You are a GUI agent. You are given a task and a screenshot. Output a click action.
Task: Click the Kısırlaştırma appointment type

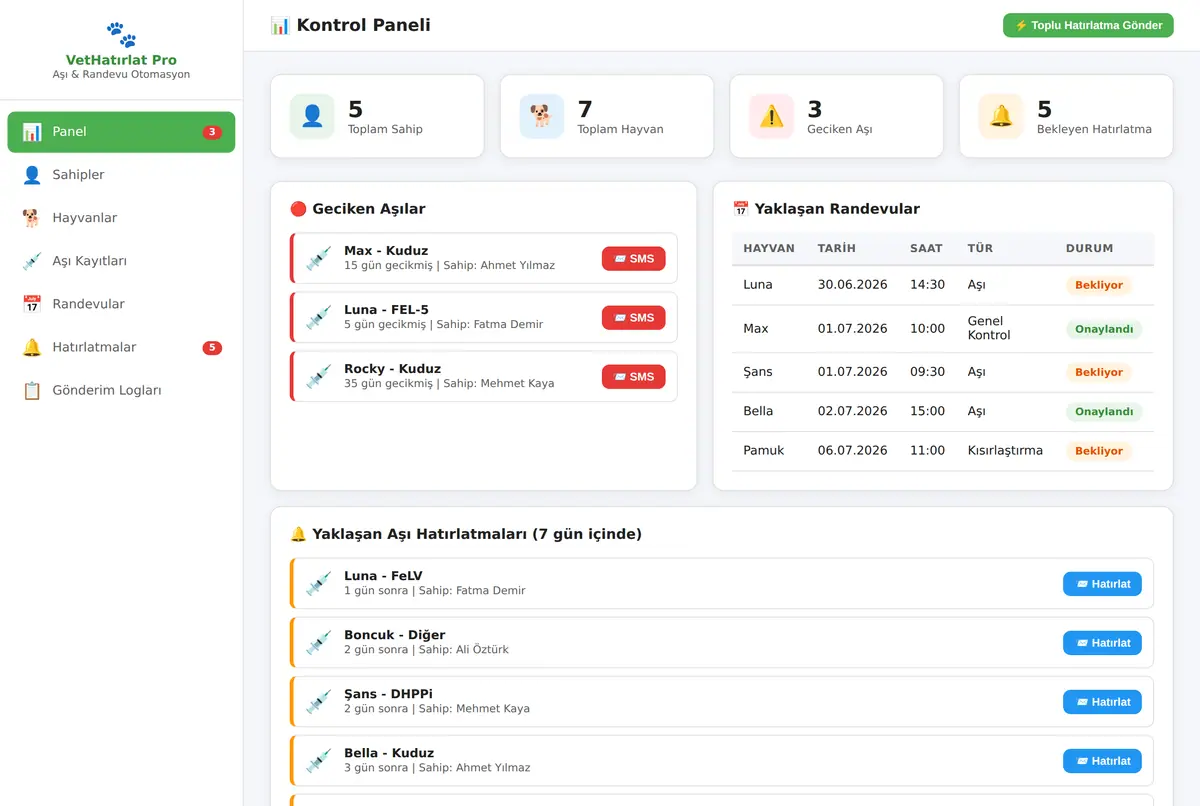tap(1005, 451)
